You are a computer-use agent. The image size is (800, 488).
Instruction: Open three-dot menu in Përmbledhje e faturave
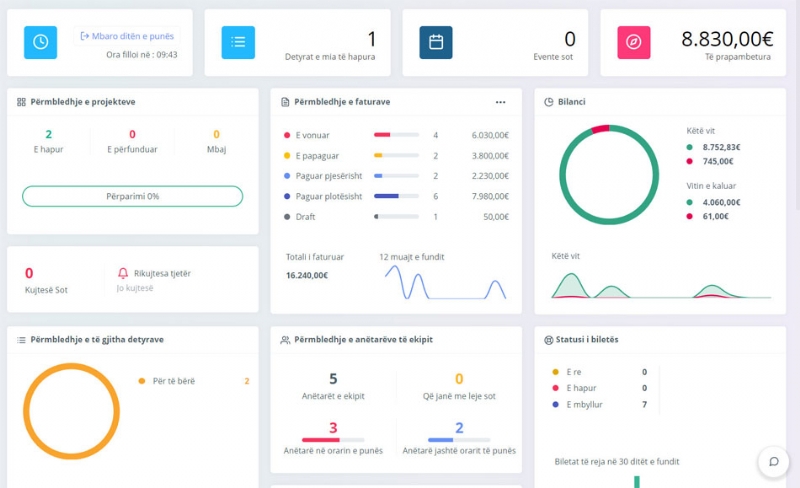pos(501,102)
